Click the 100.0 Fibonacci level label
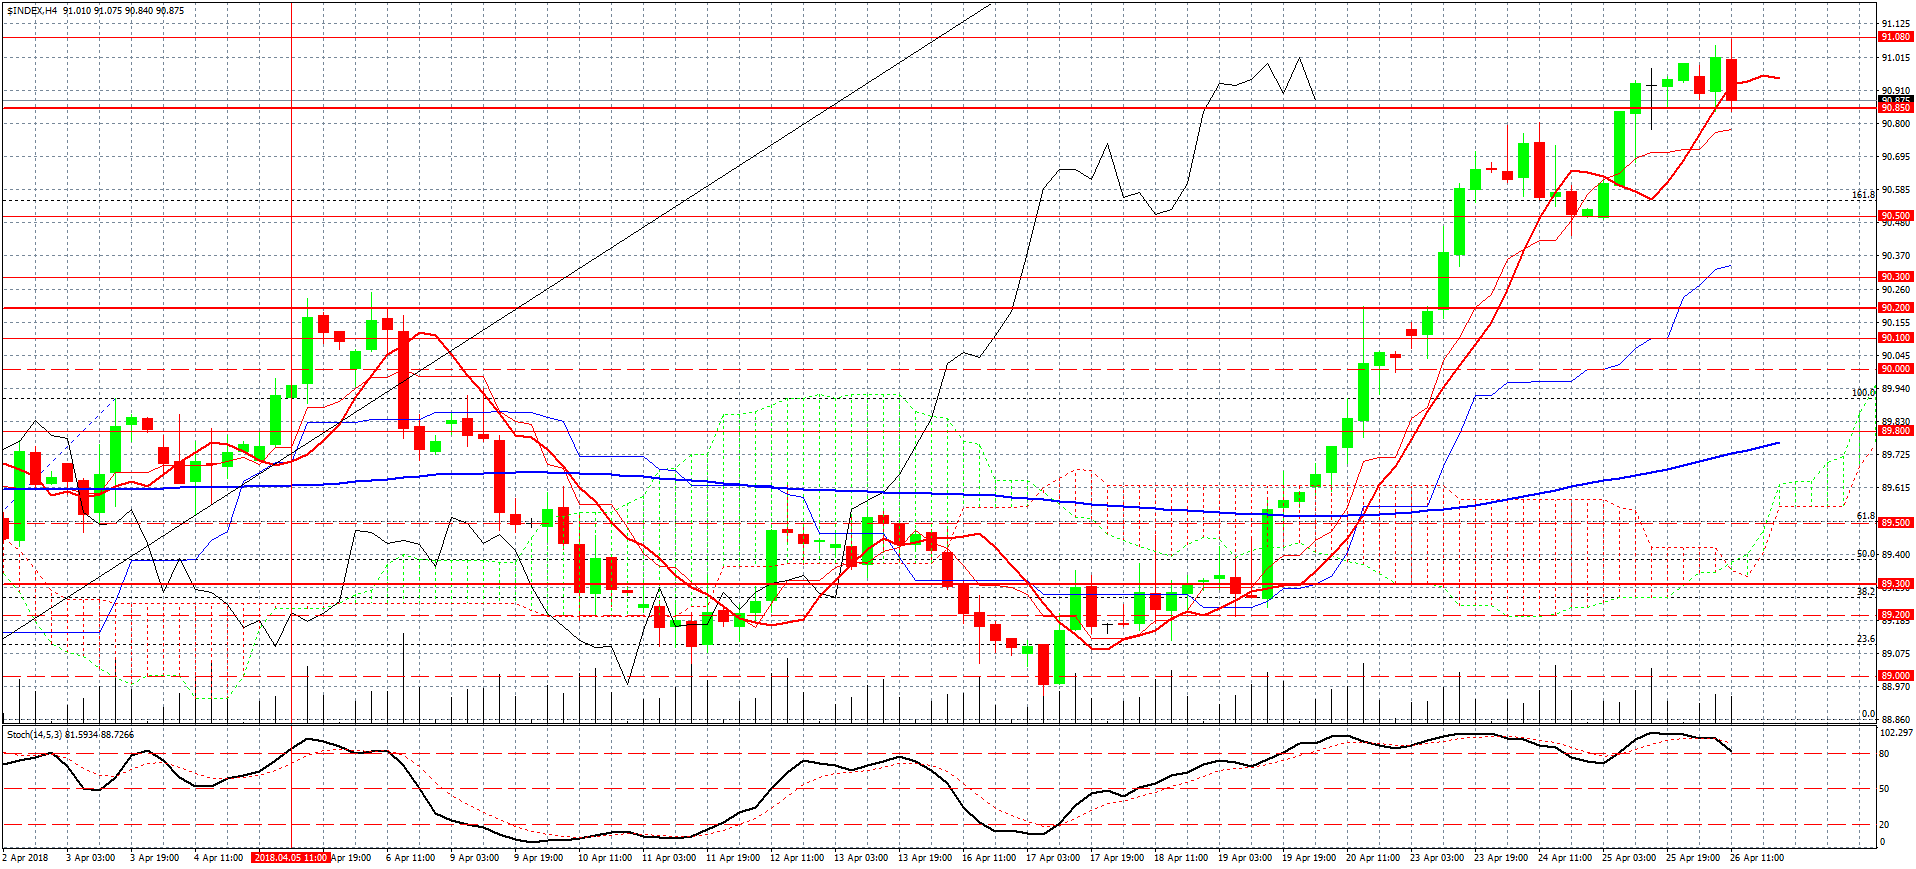The width and height of the screenshot is (1916, 869). (x=1863, y=393)
